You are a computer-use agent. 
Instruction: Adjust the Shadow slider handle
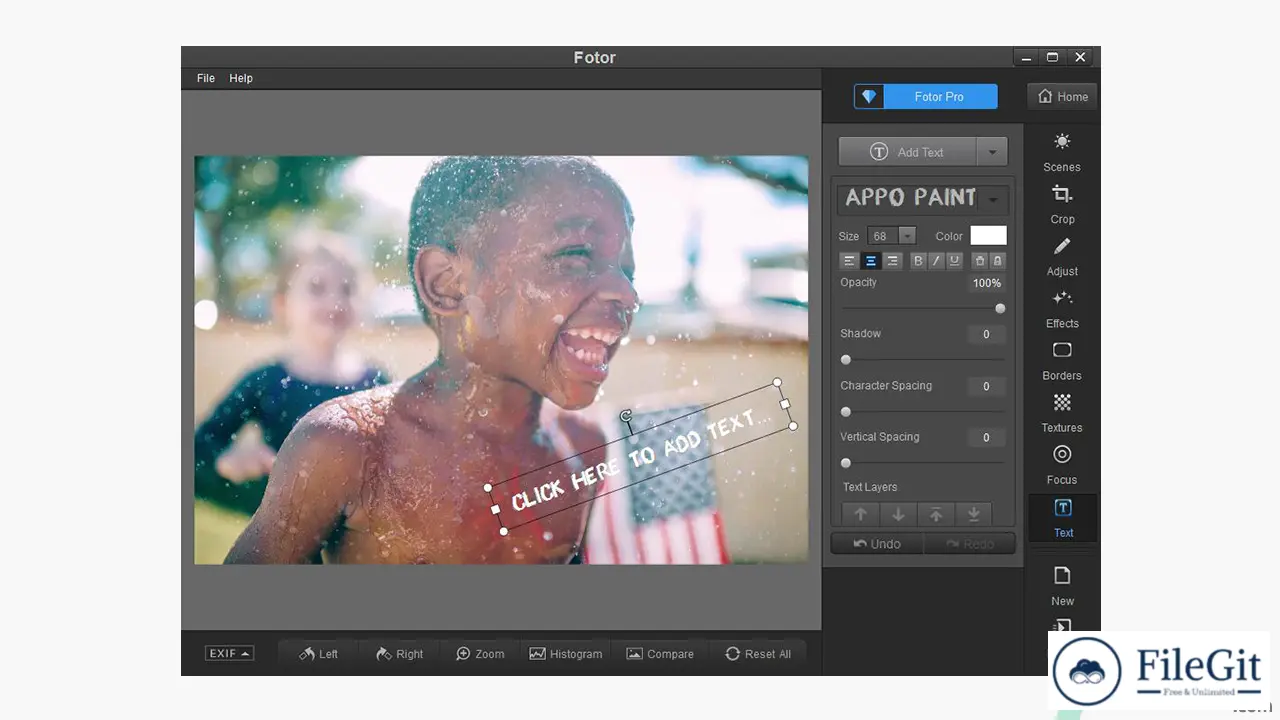(x=846, y=360)
